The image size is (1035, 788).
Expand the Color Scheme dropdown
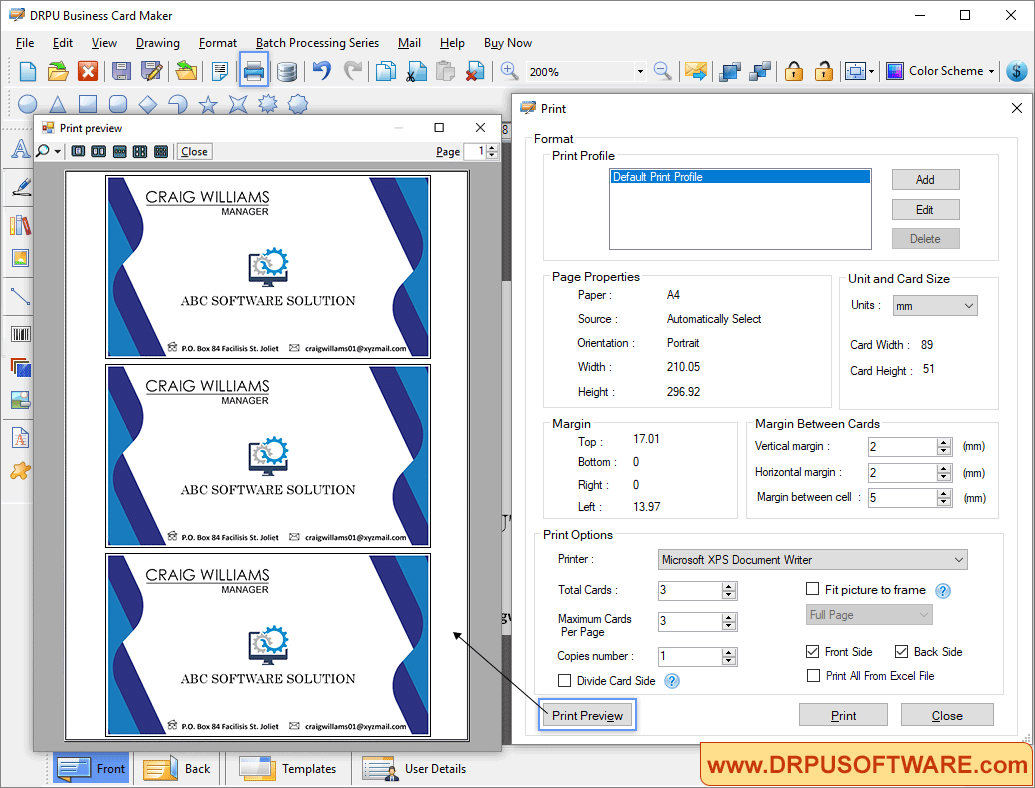(991, 71)
